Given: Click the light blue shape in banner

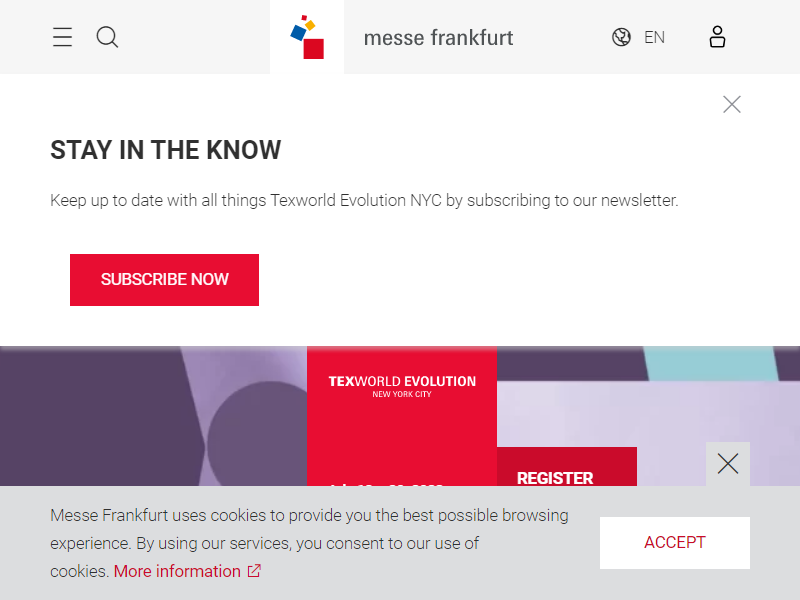Looking at the screenshot, I should (712, 363).
